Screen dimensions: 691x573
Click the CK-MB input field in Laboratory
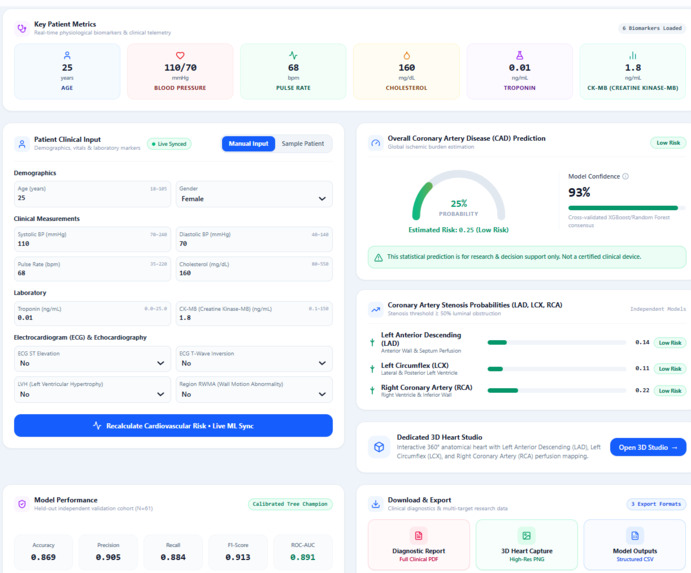point(254,313)
